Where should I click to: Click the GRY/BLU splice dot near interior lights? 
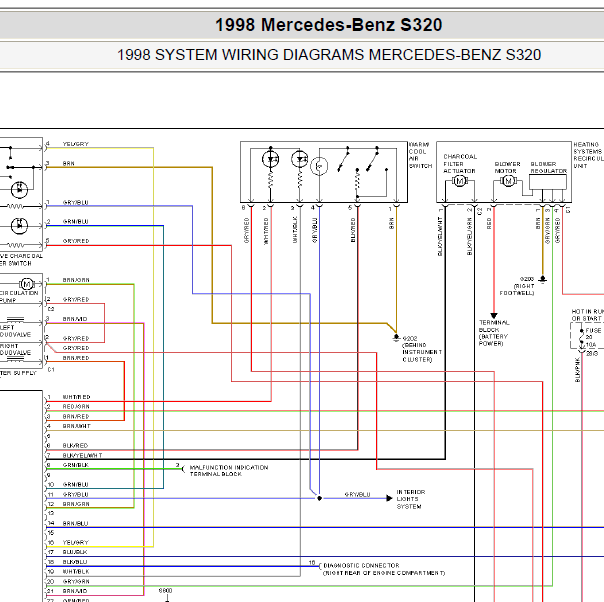(319, 498)
